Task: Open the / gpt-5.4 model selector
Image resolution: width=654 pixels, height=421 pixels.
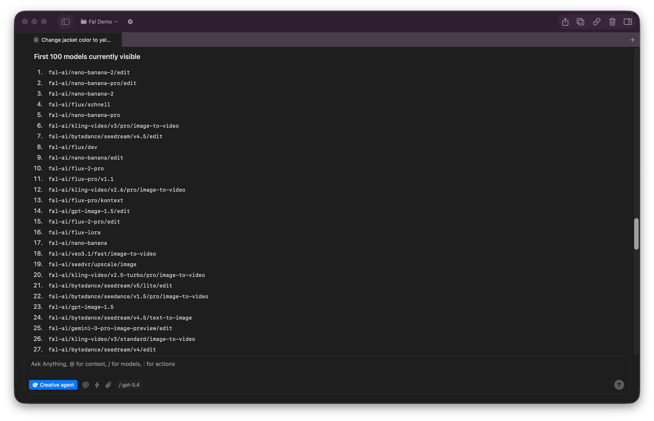Action: tap(129, 385)
